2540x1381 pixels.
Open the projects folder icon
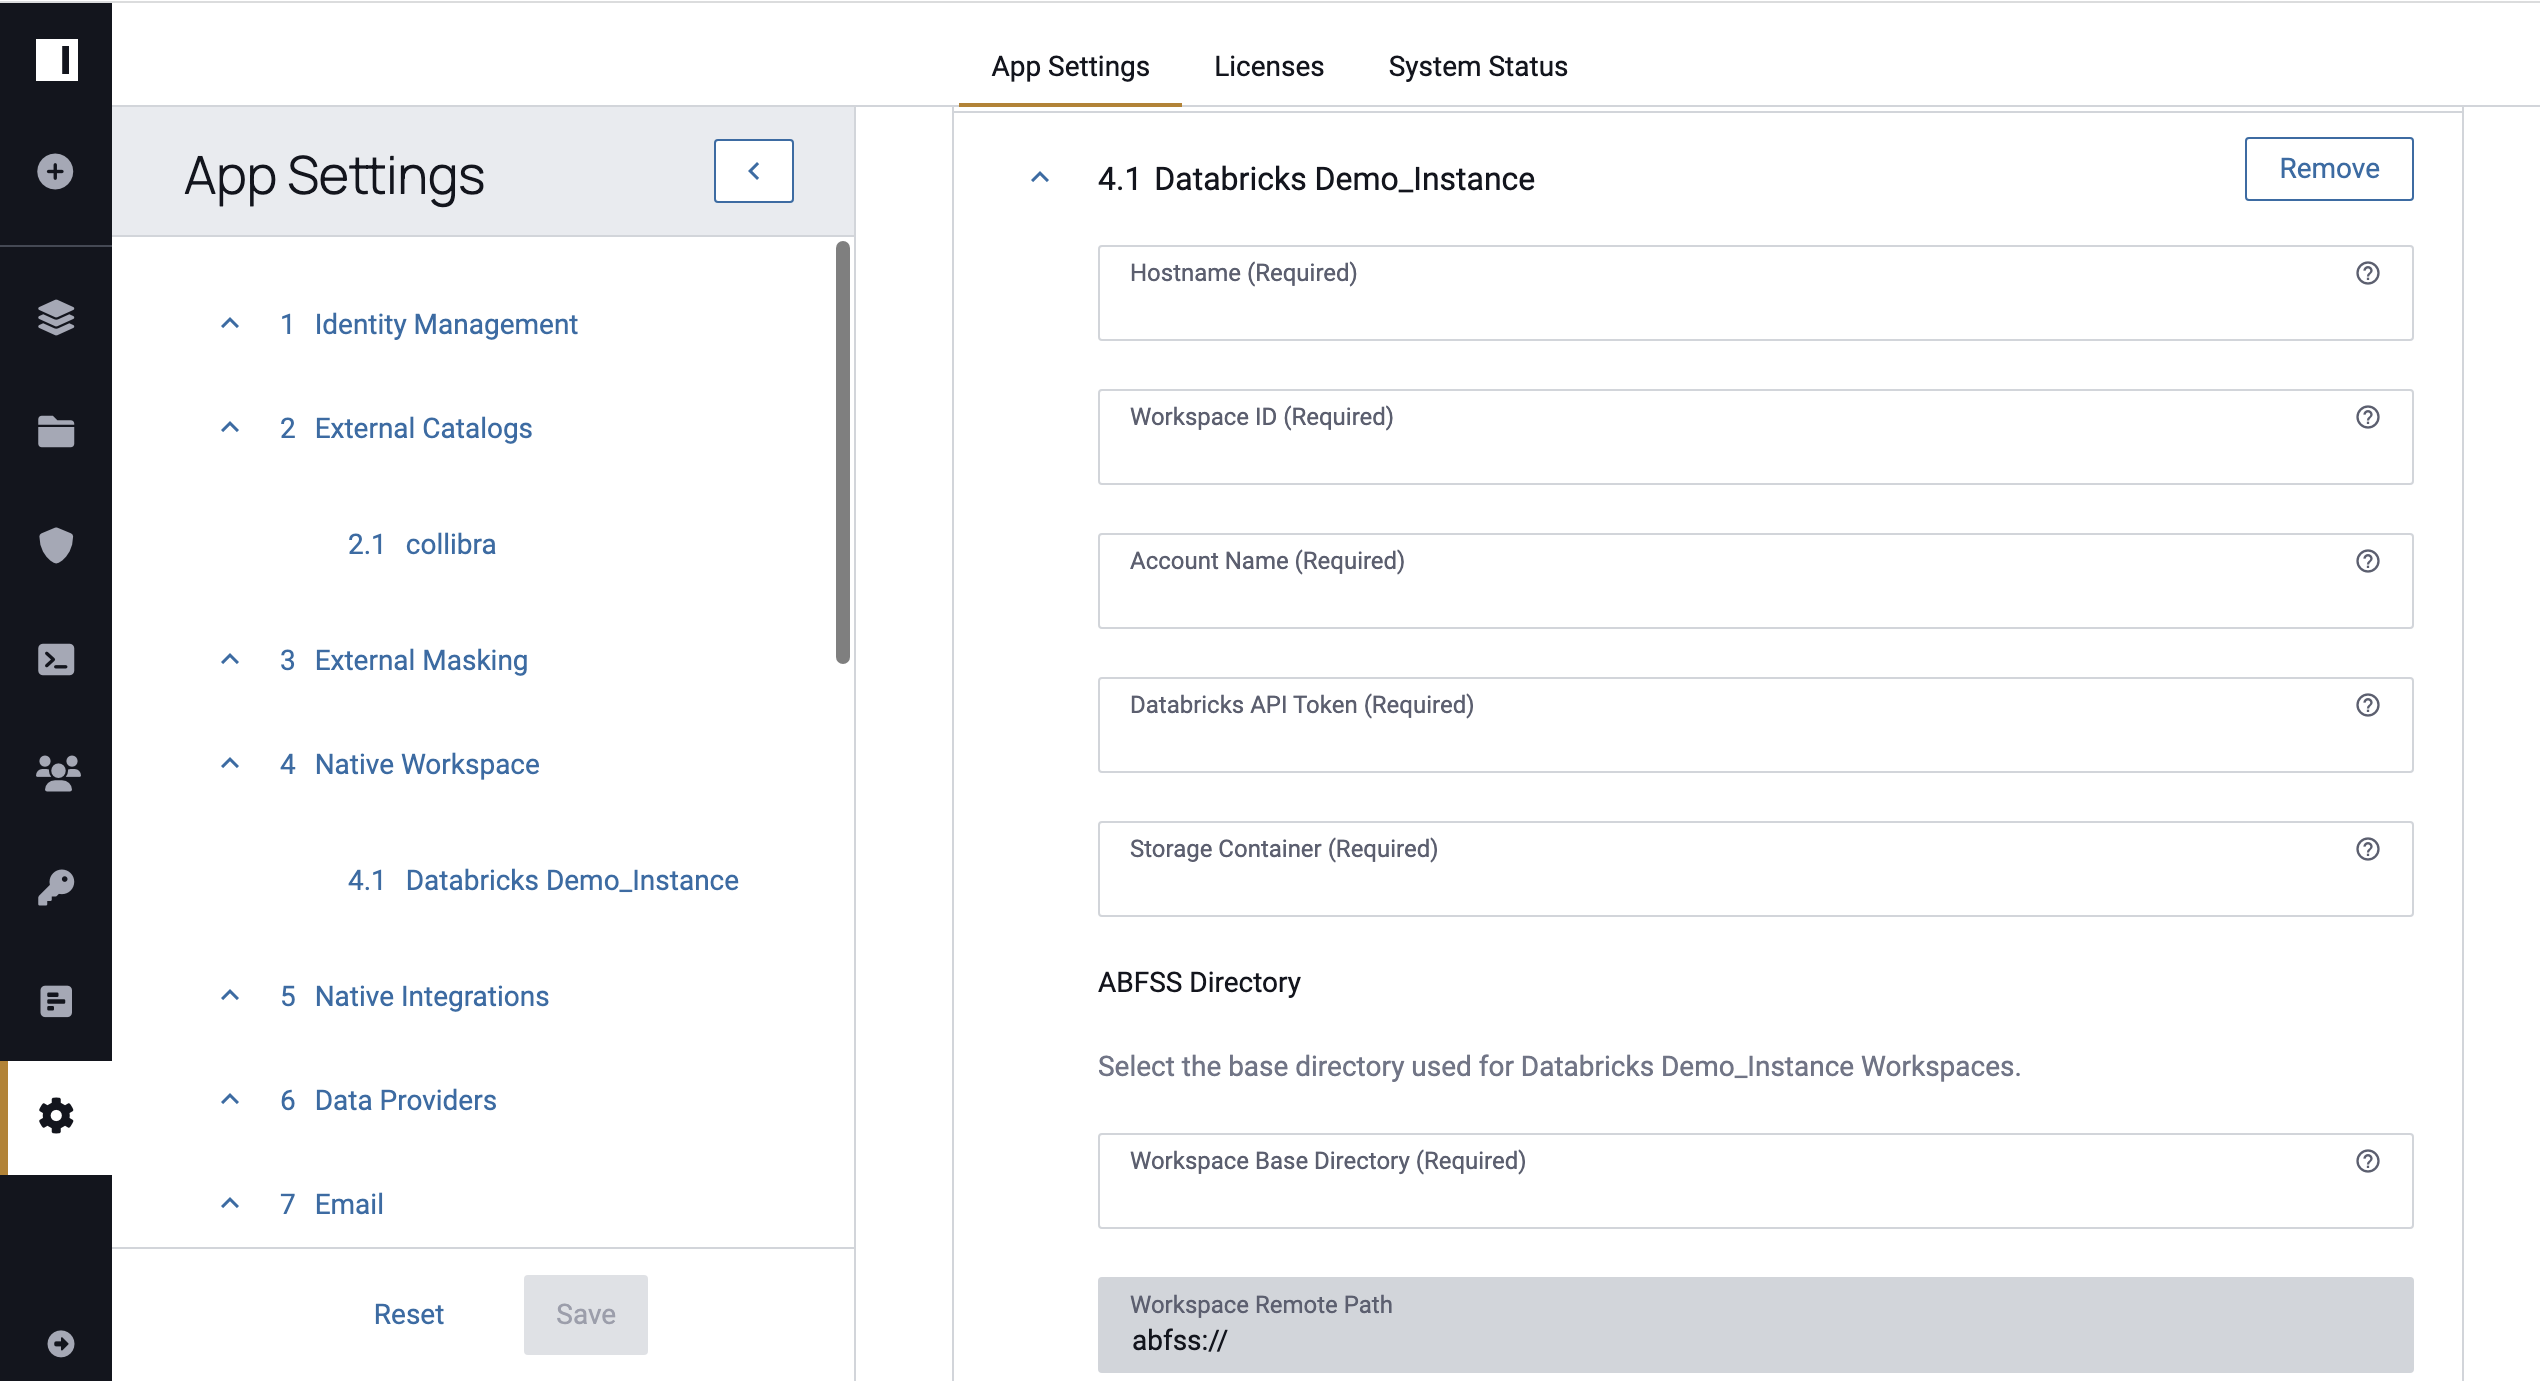coord(56,431)
